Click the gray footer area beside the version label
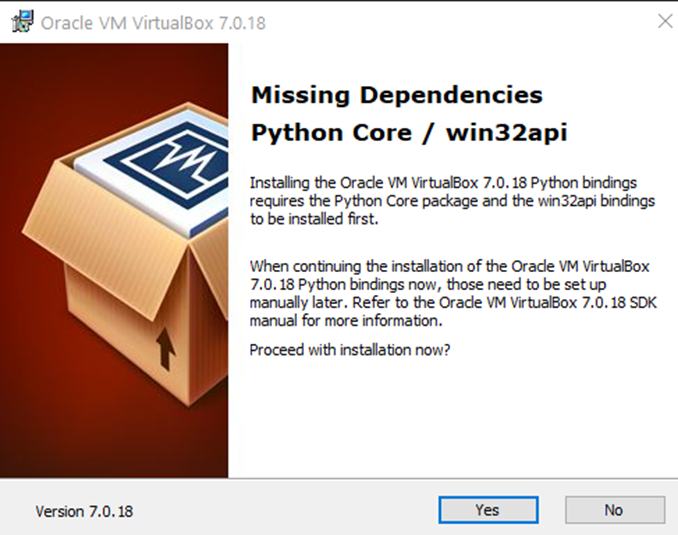 pyautogui.click(x=280, y=511)
